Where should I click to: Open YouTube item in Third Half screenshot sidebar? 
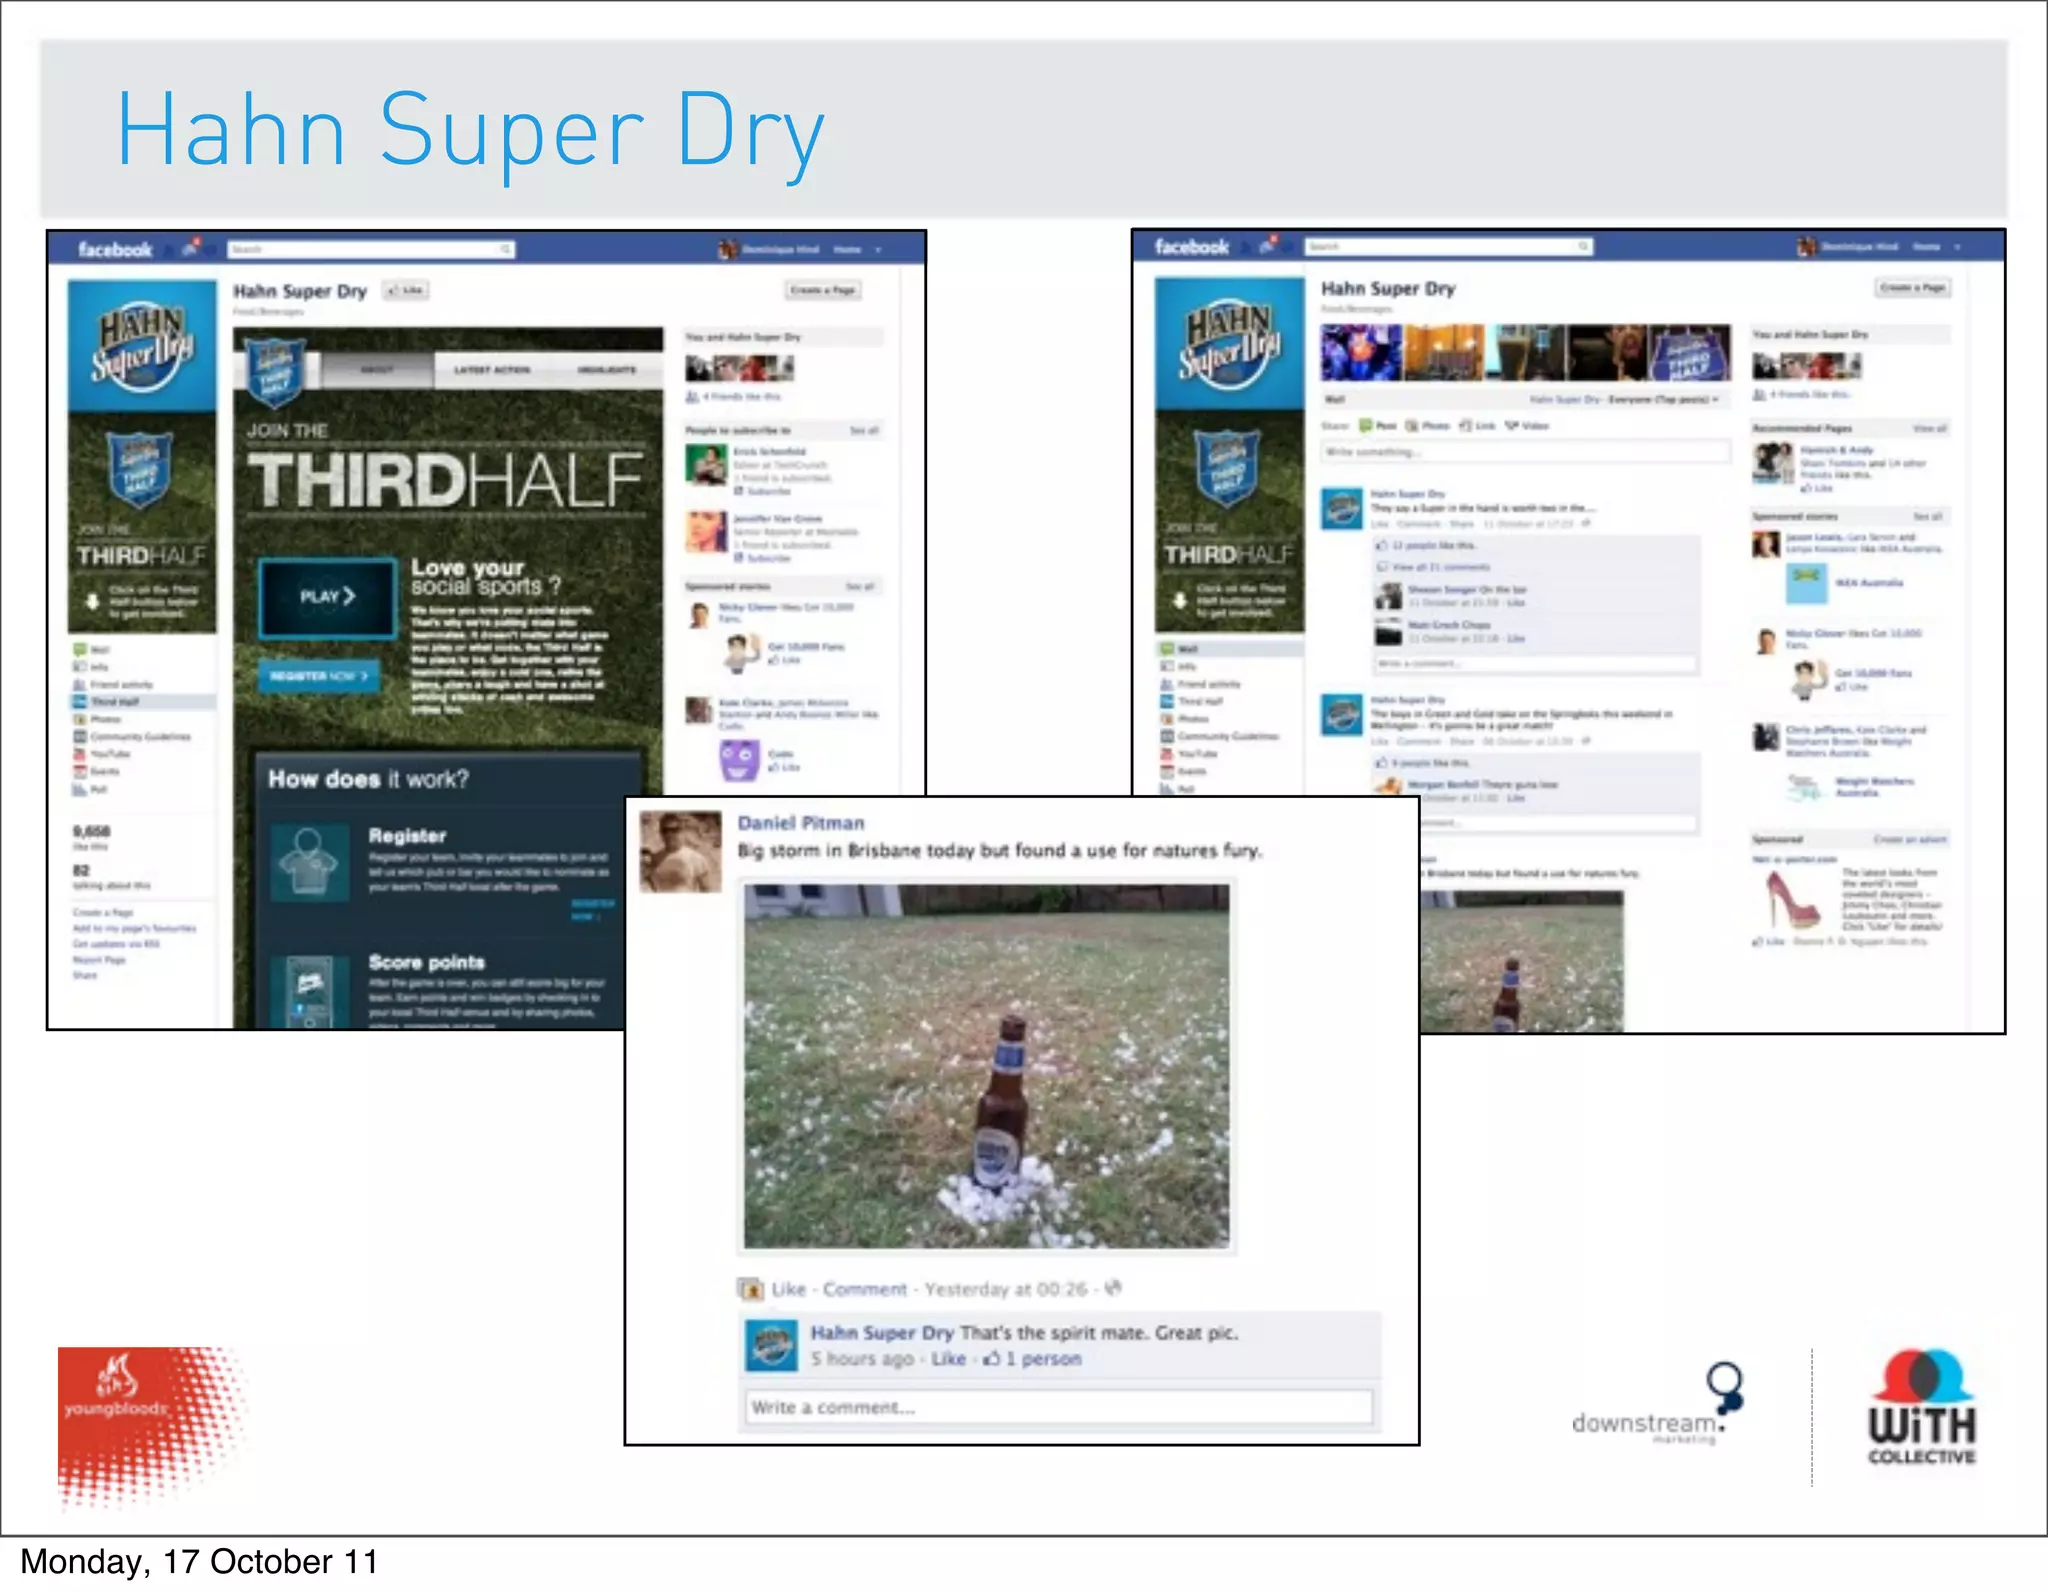coord(101,754)
